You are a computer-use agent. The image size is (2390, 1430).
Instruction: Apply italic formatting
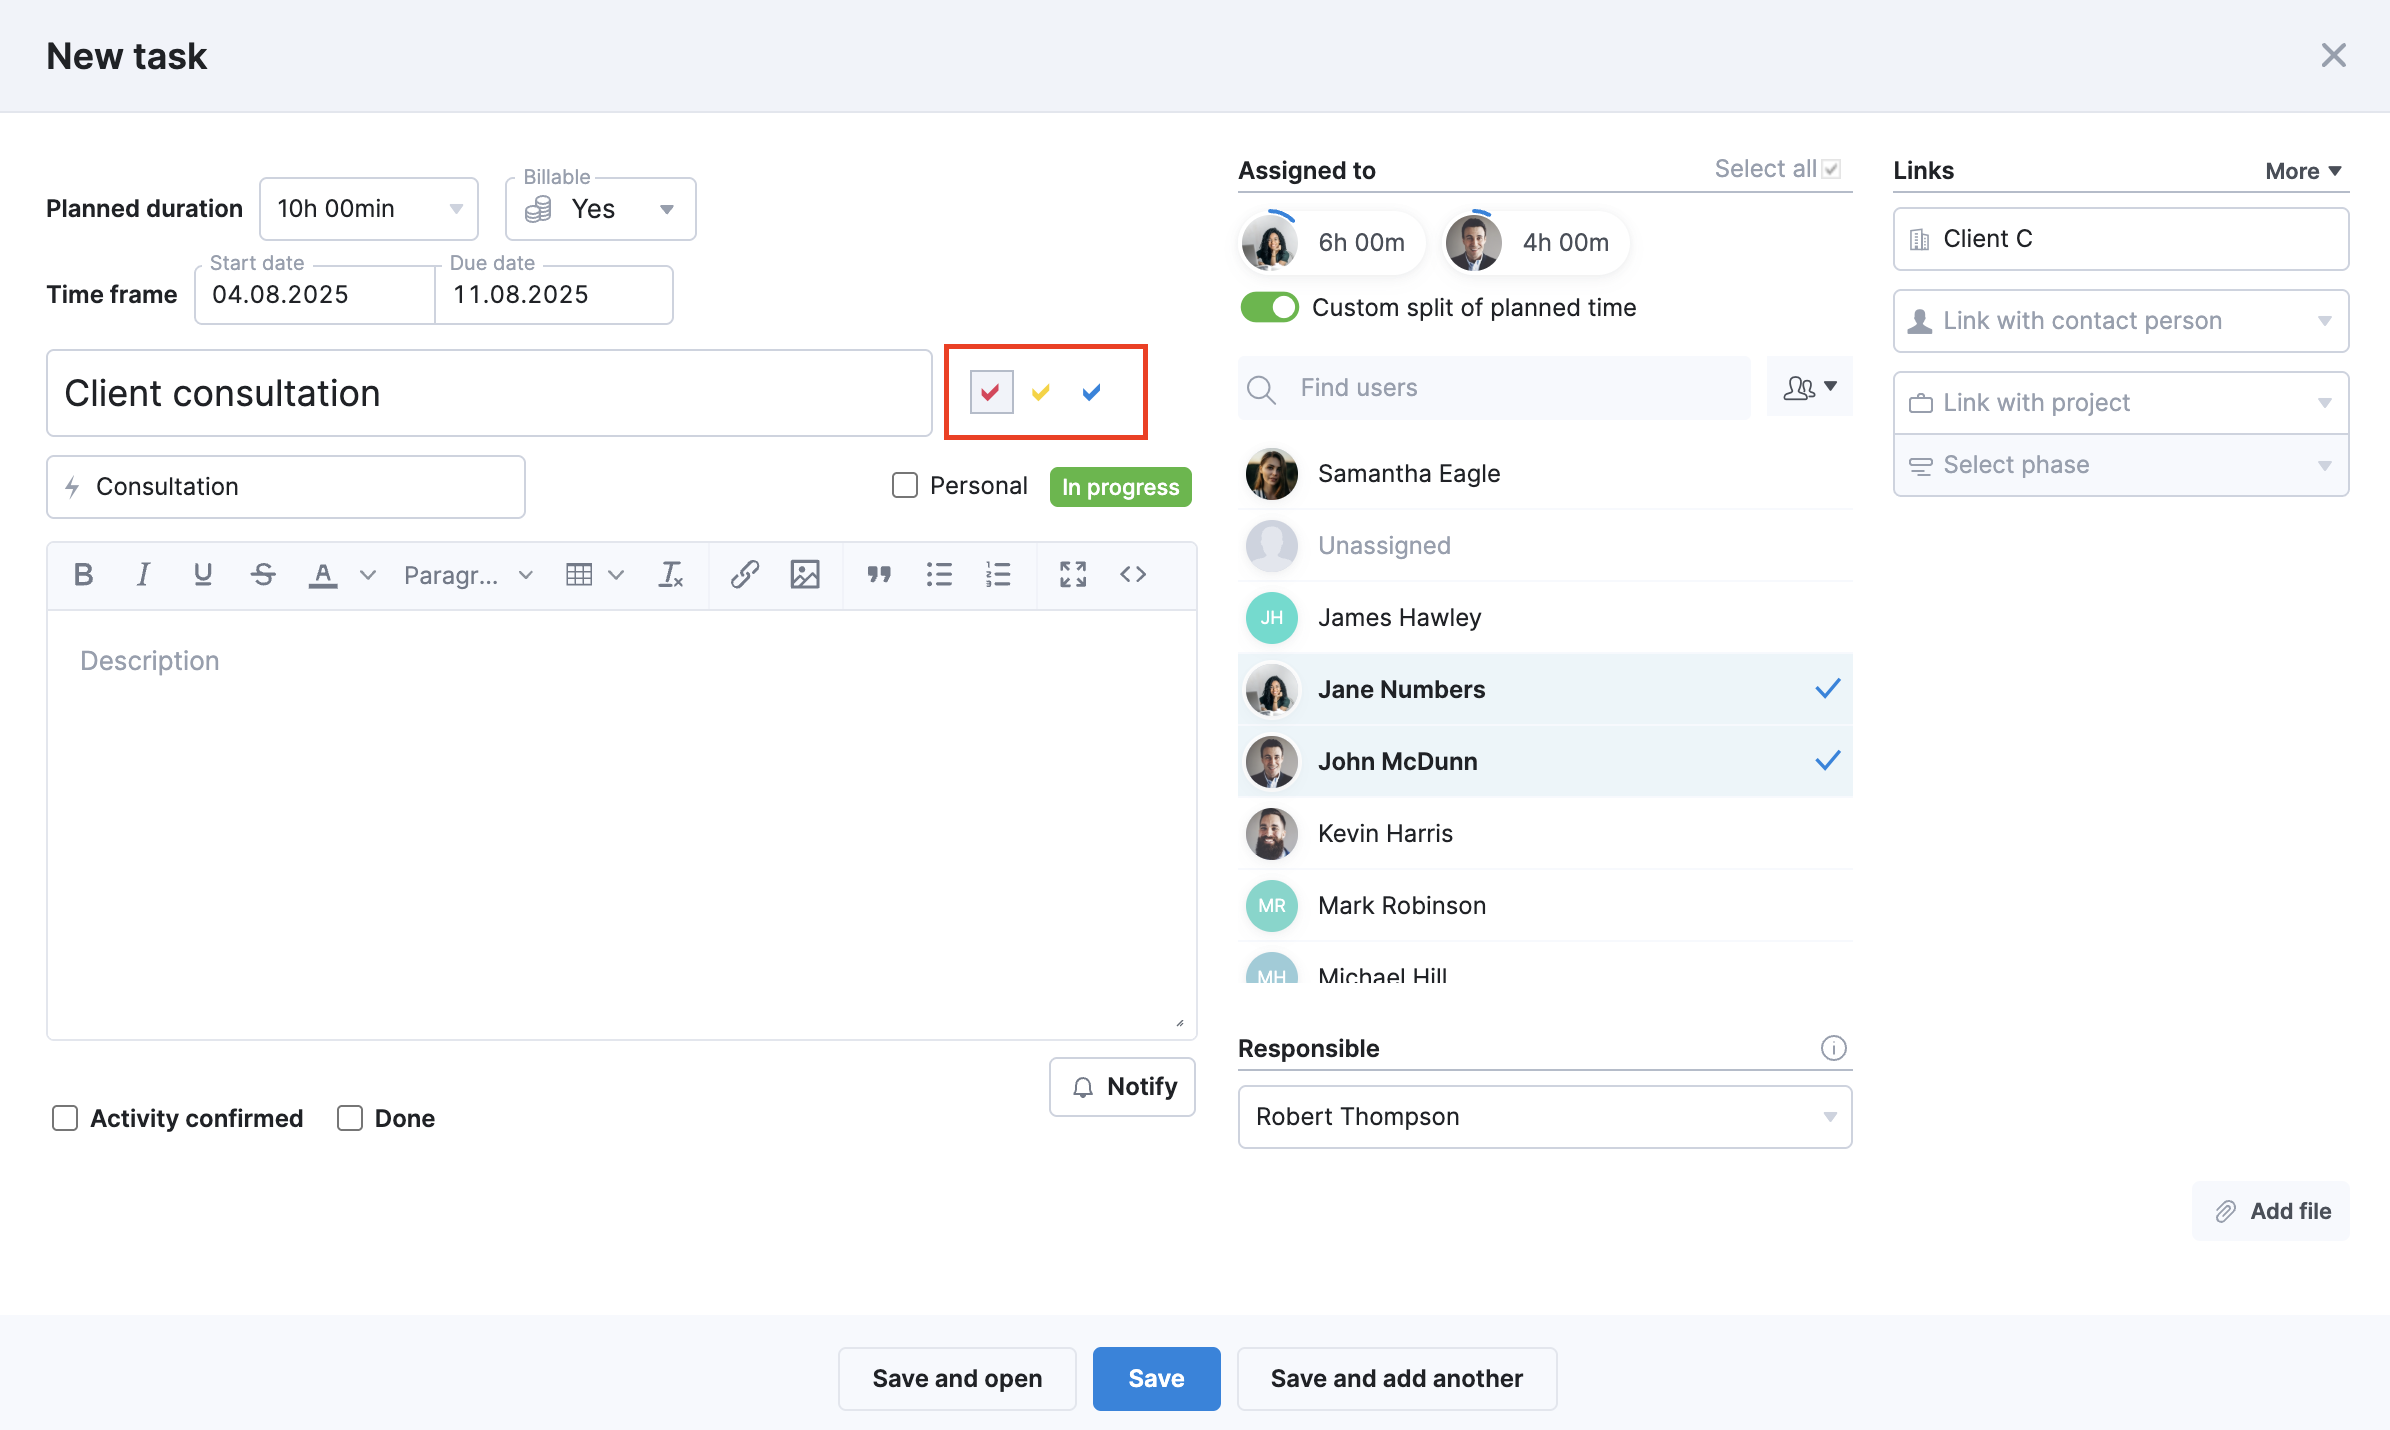click(143, 575)
